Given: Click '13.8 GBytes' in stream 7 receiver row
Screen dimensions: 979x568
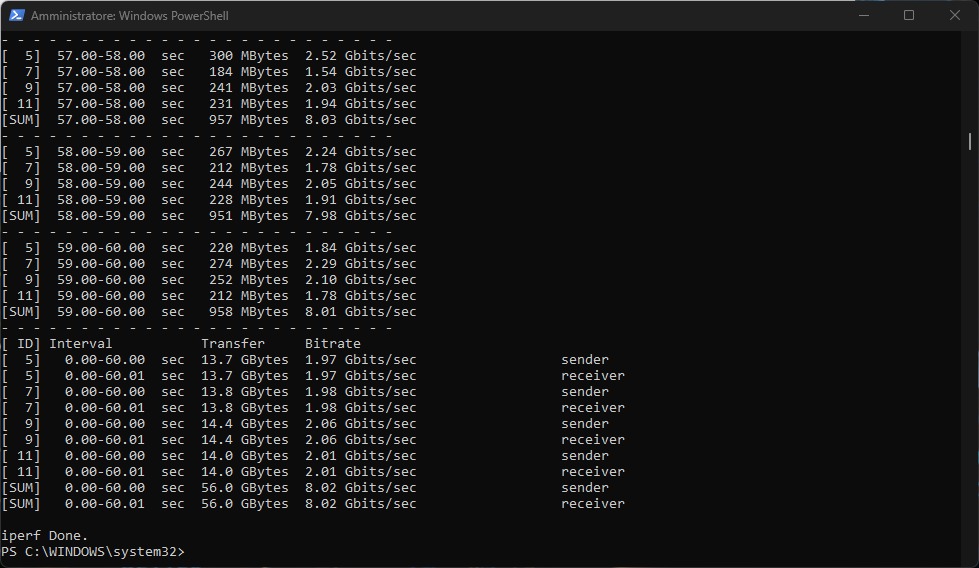Looking at the screenshot, I should (245, 408).
